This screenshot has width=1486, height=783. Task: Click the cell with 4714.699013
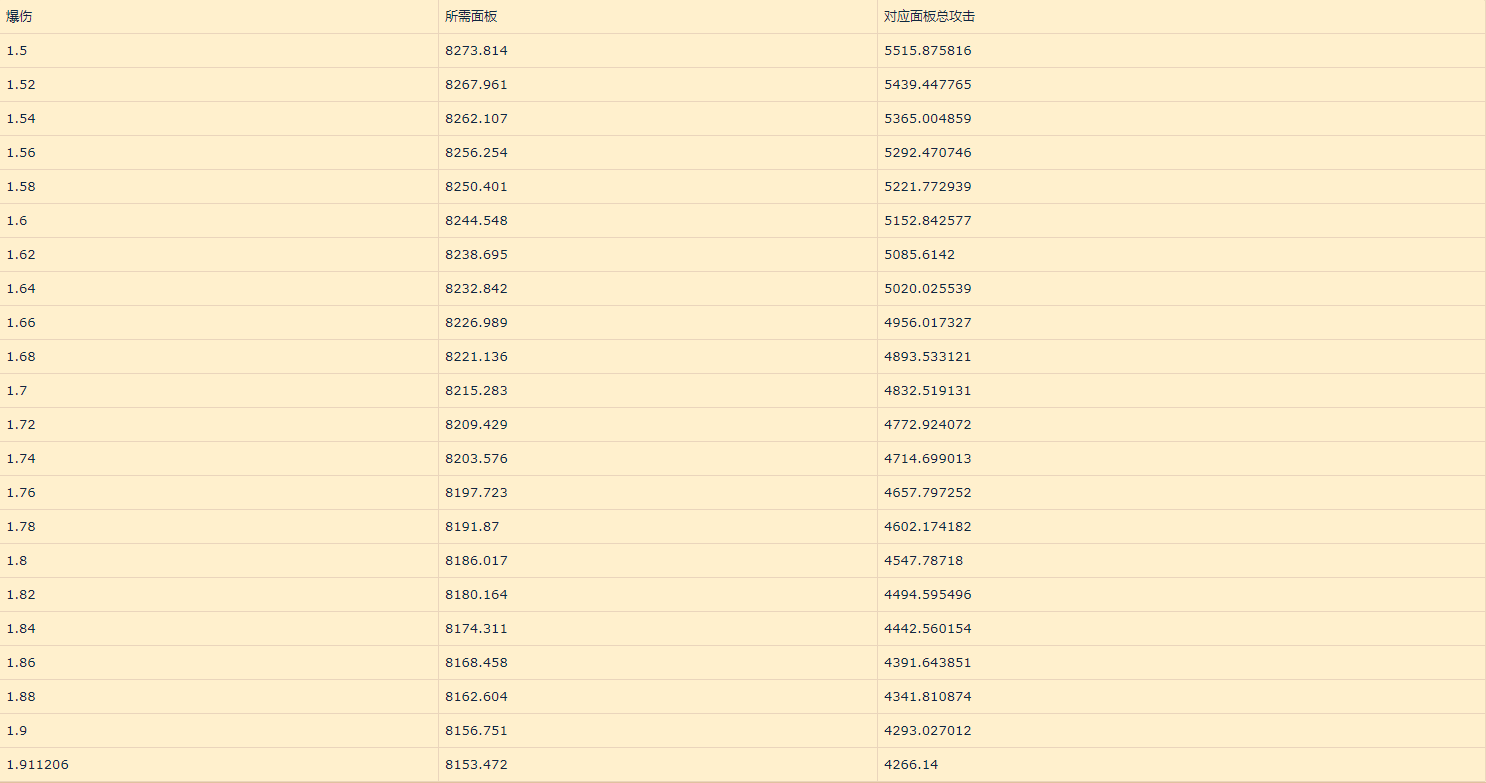click(1182, 458)
